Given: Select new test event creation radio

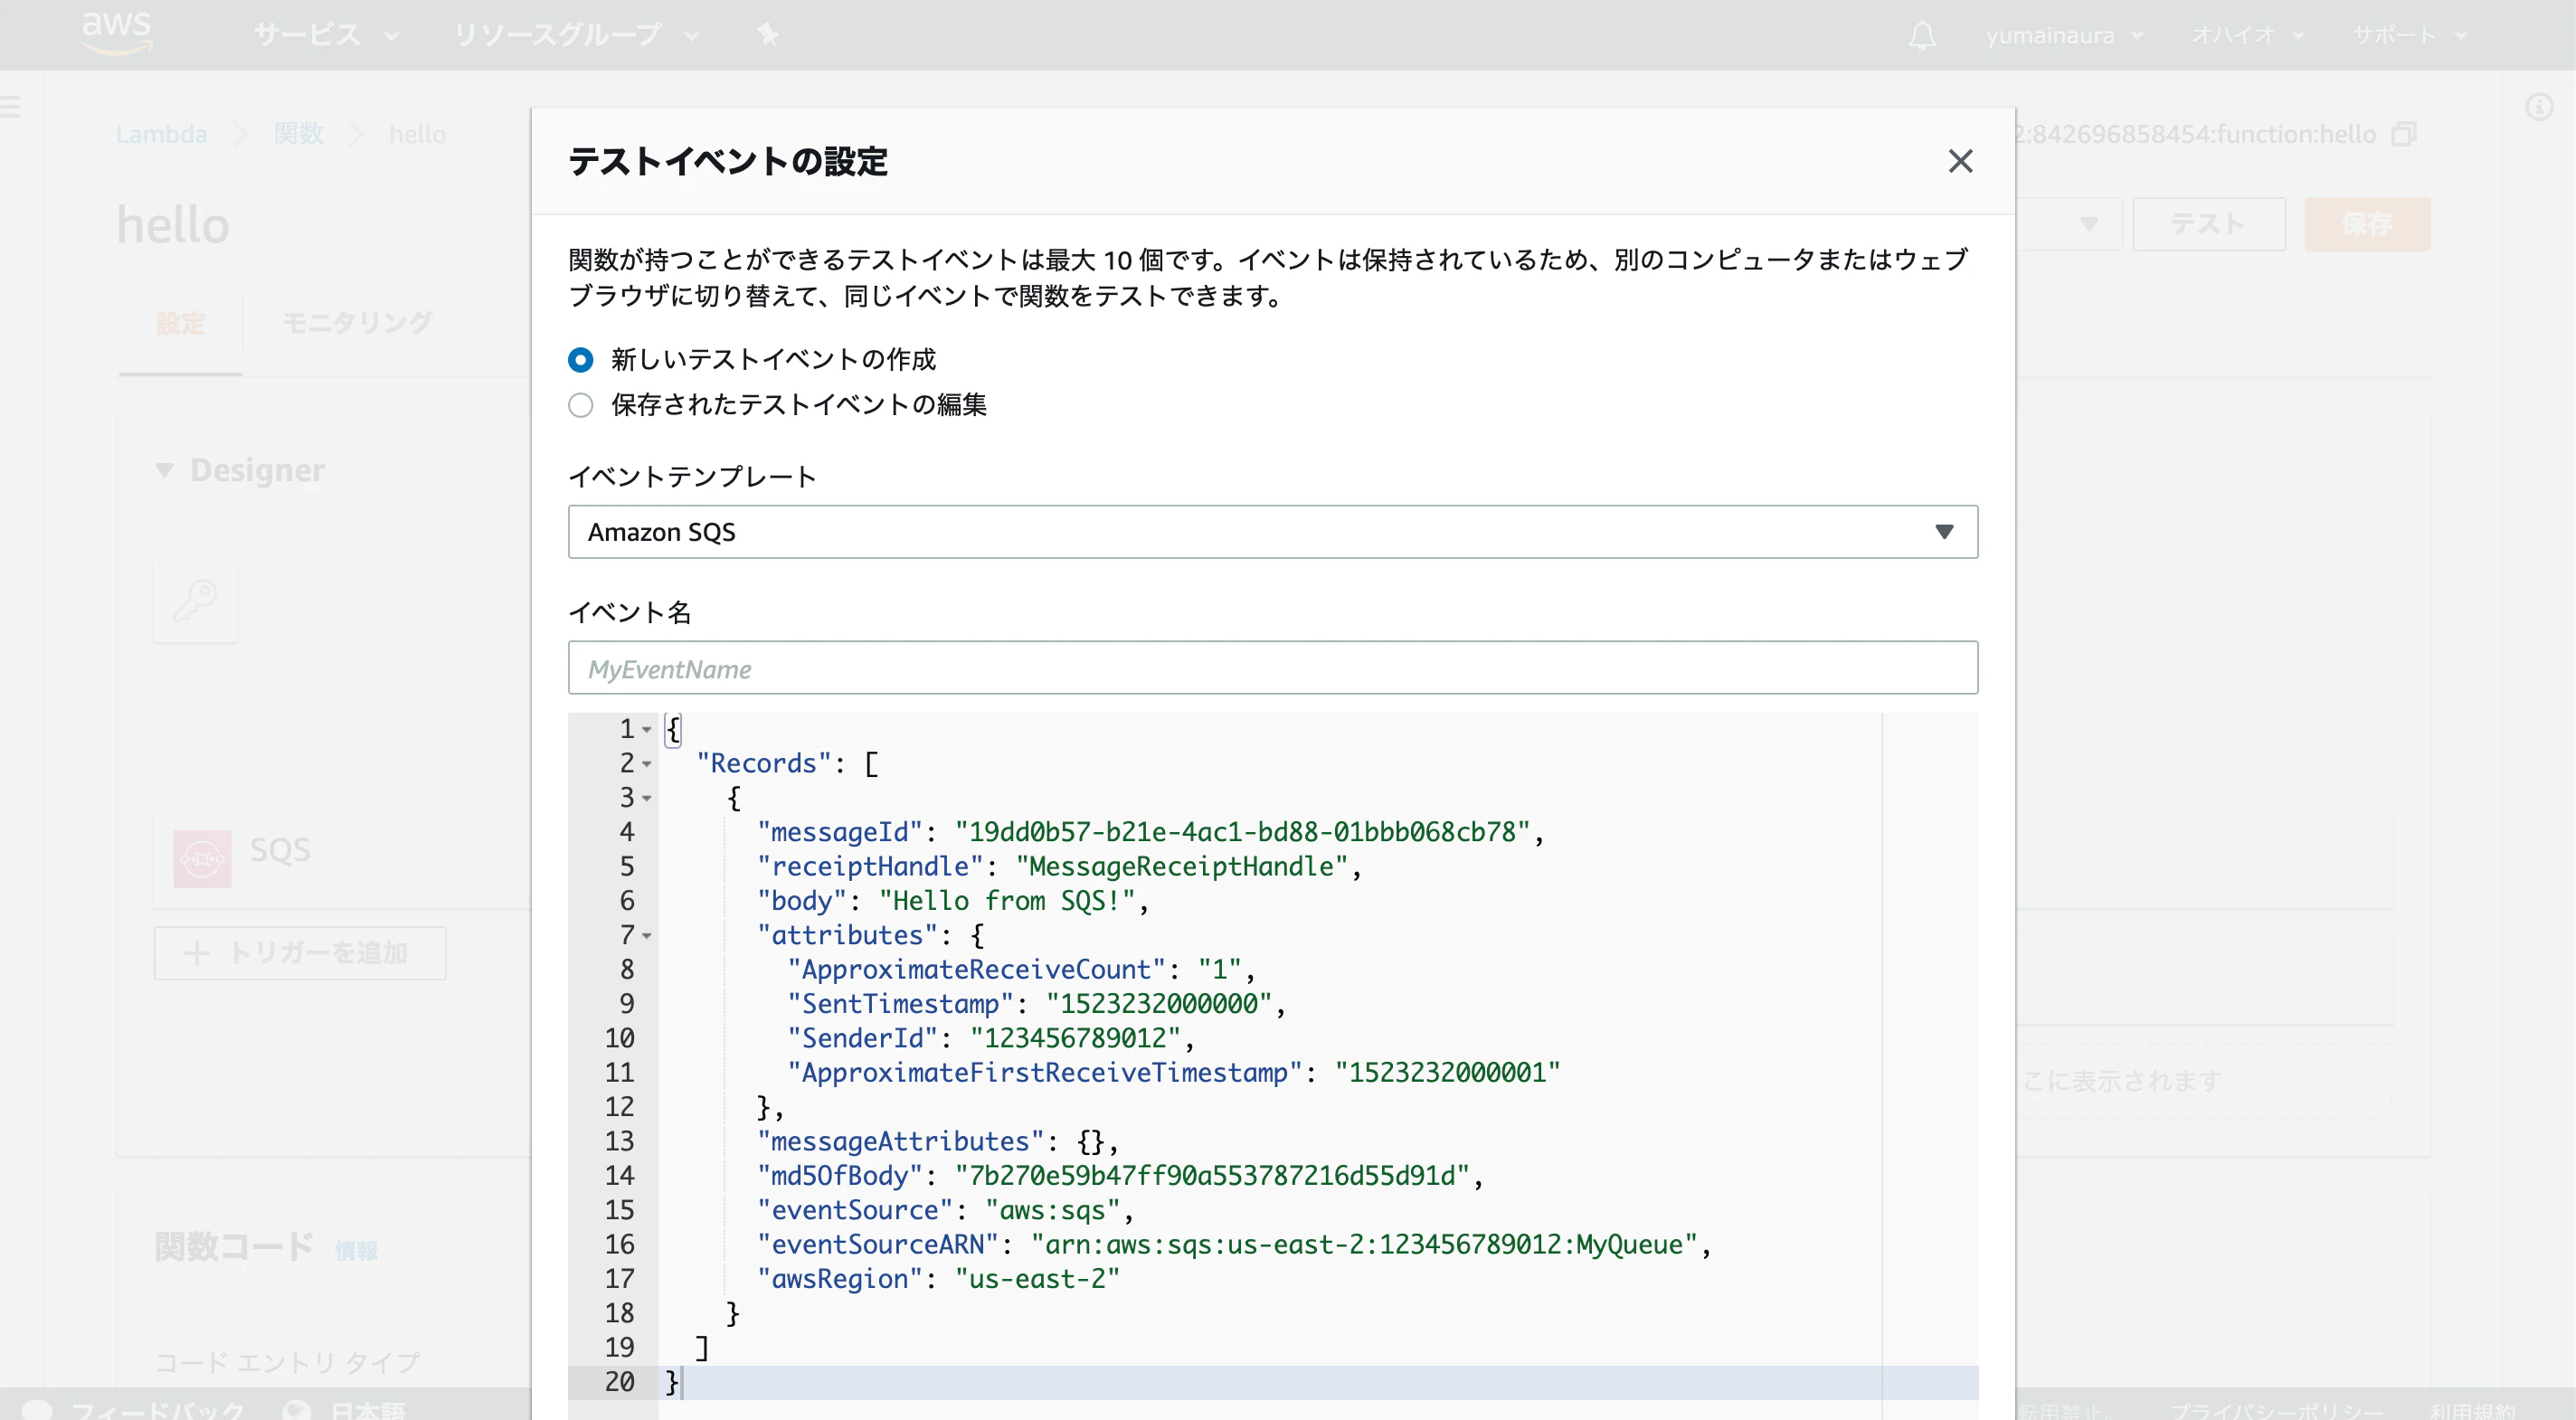Looking at the screenshot, I should pos(580,359).
